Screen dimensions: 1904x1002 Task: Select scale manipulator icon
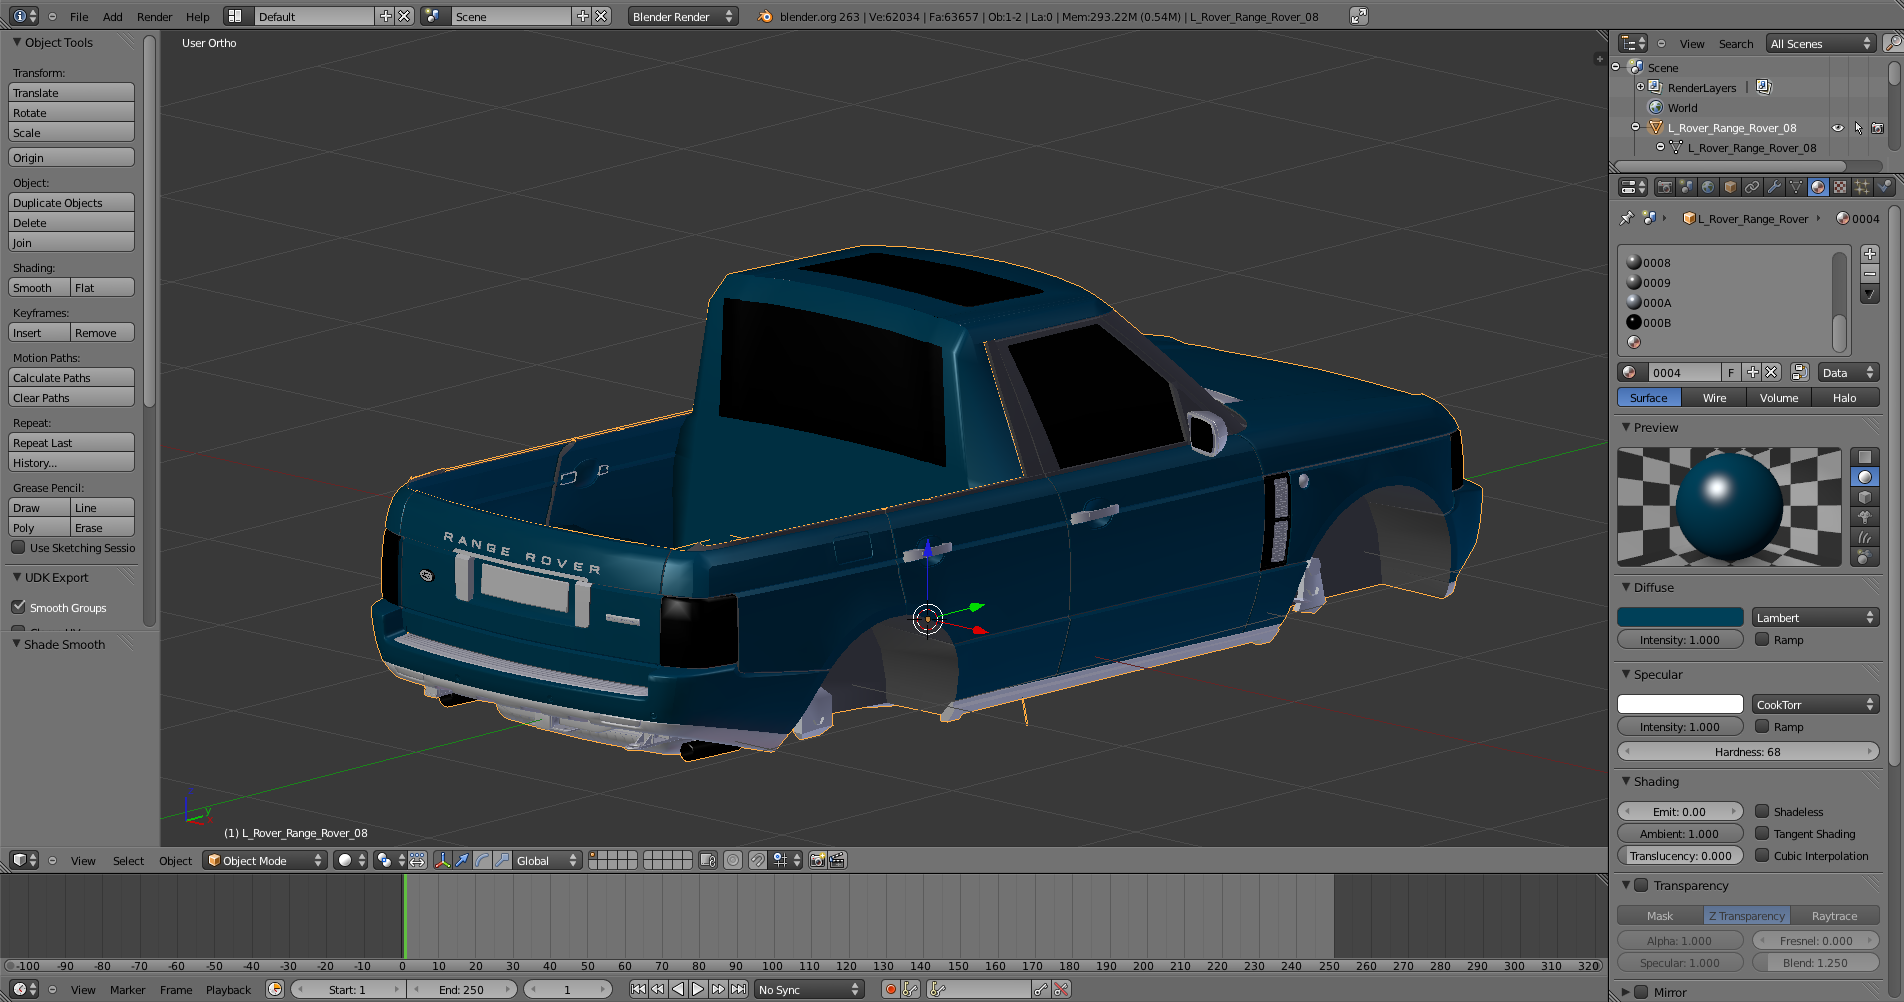(x=502, y=860)
